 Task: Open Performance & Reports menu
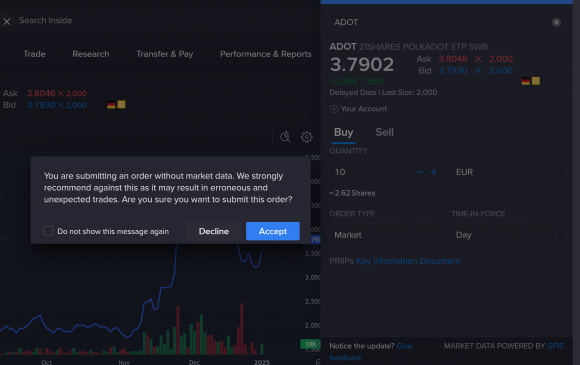266,54
